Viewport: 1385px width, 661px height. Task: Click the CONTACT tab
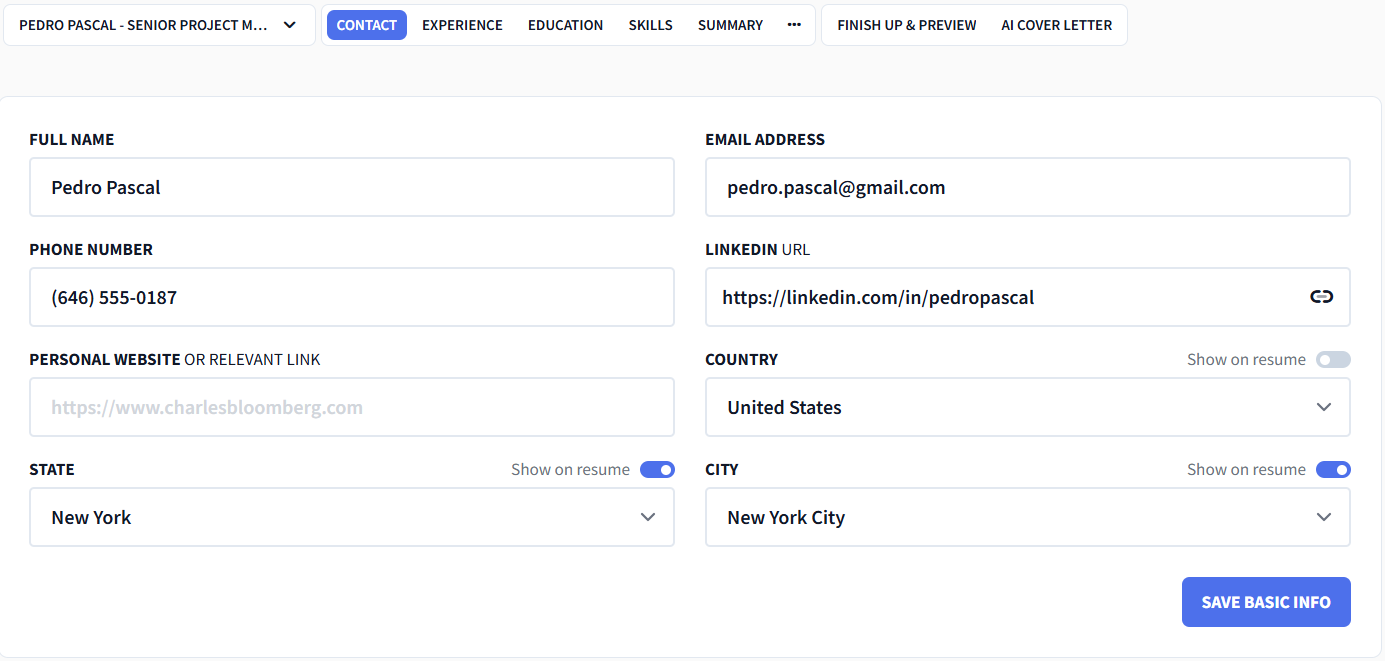click(x=366, y=24)
